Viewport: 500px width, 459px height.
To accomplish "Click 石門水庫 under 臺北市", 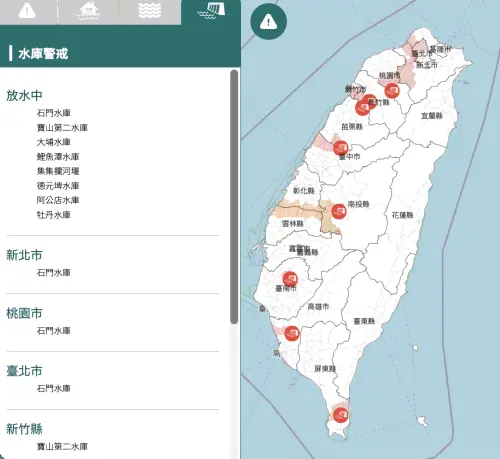I will tap(54, 388).
